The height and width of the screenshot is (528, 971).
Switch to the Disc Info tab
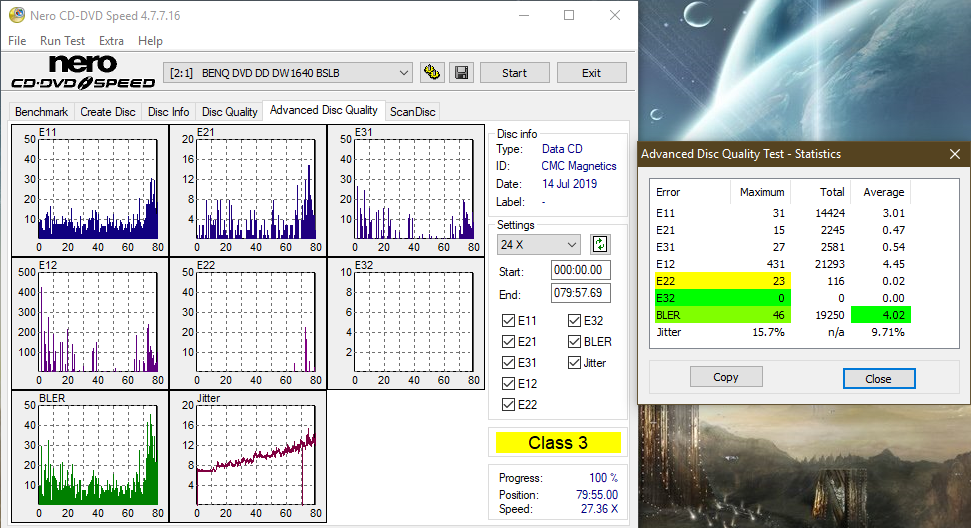(x=168, y=112)
